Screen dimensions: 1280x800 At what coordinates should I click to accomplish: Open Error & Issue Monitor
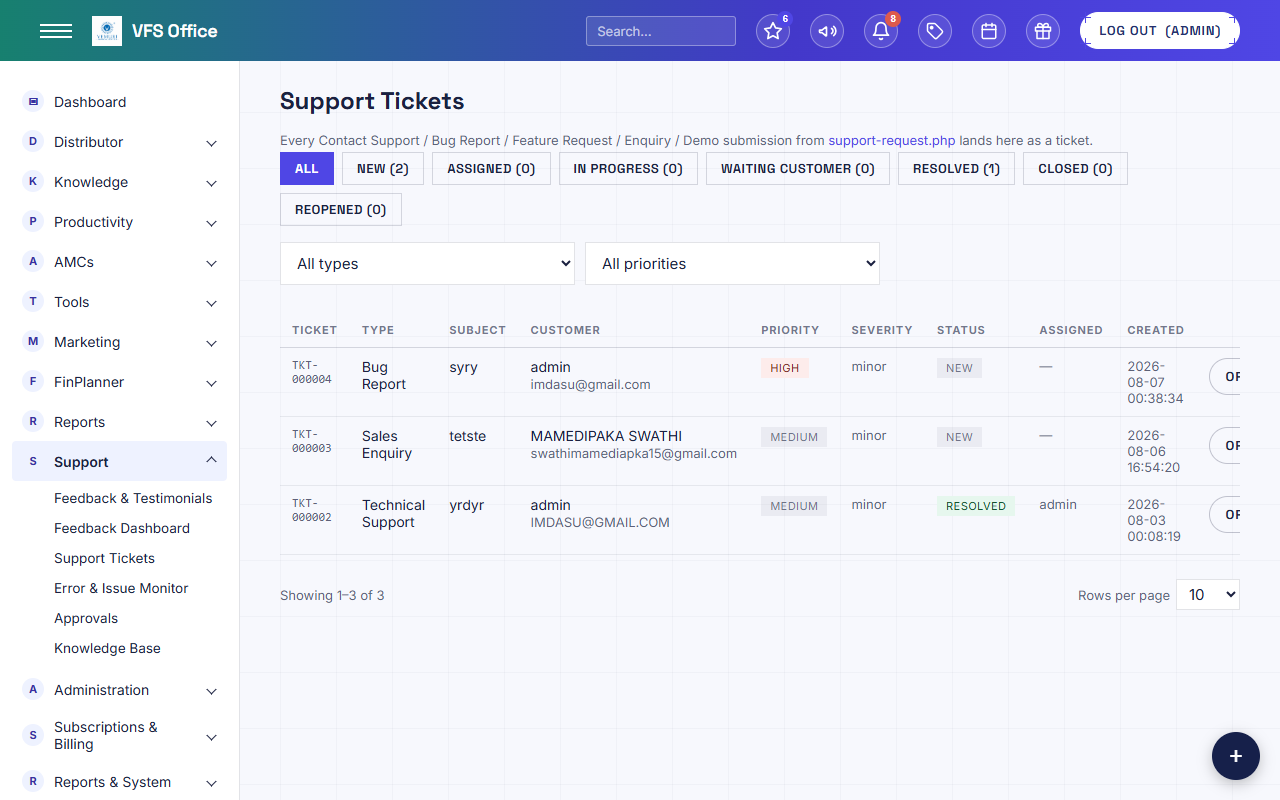pos(121,588)
